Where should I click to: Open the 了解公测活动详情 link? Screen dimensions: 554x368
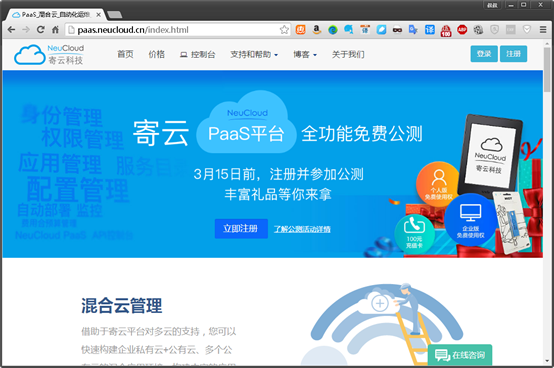coord(302,229)
